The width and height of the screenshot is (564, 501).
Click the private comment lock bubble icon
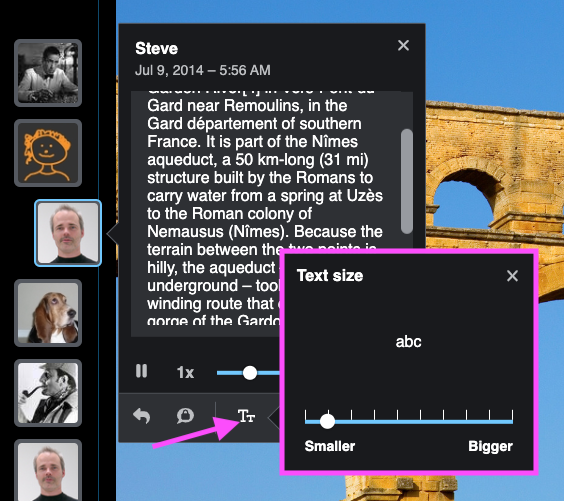pos(185,416)
